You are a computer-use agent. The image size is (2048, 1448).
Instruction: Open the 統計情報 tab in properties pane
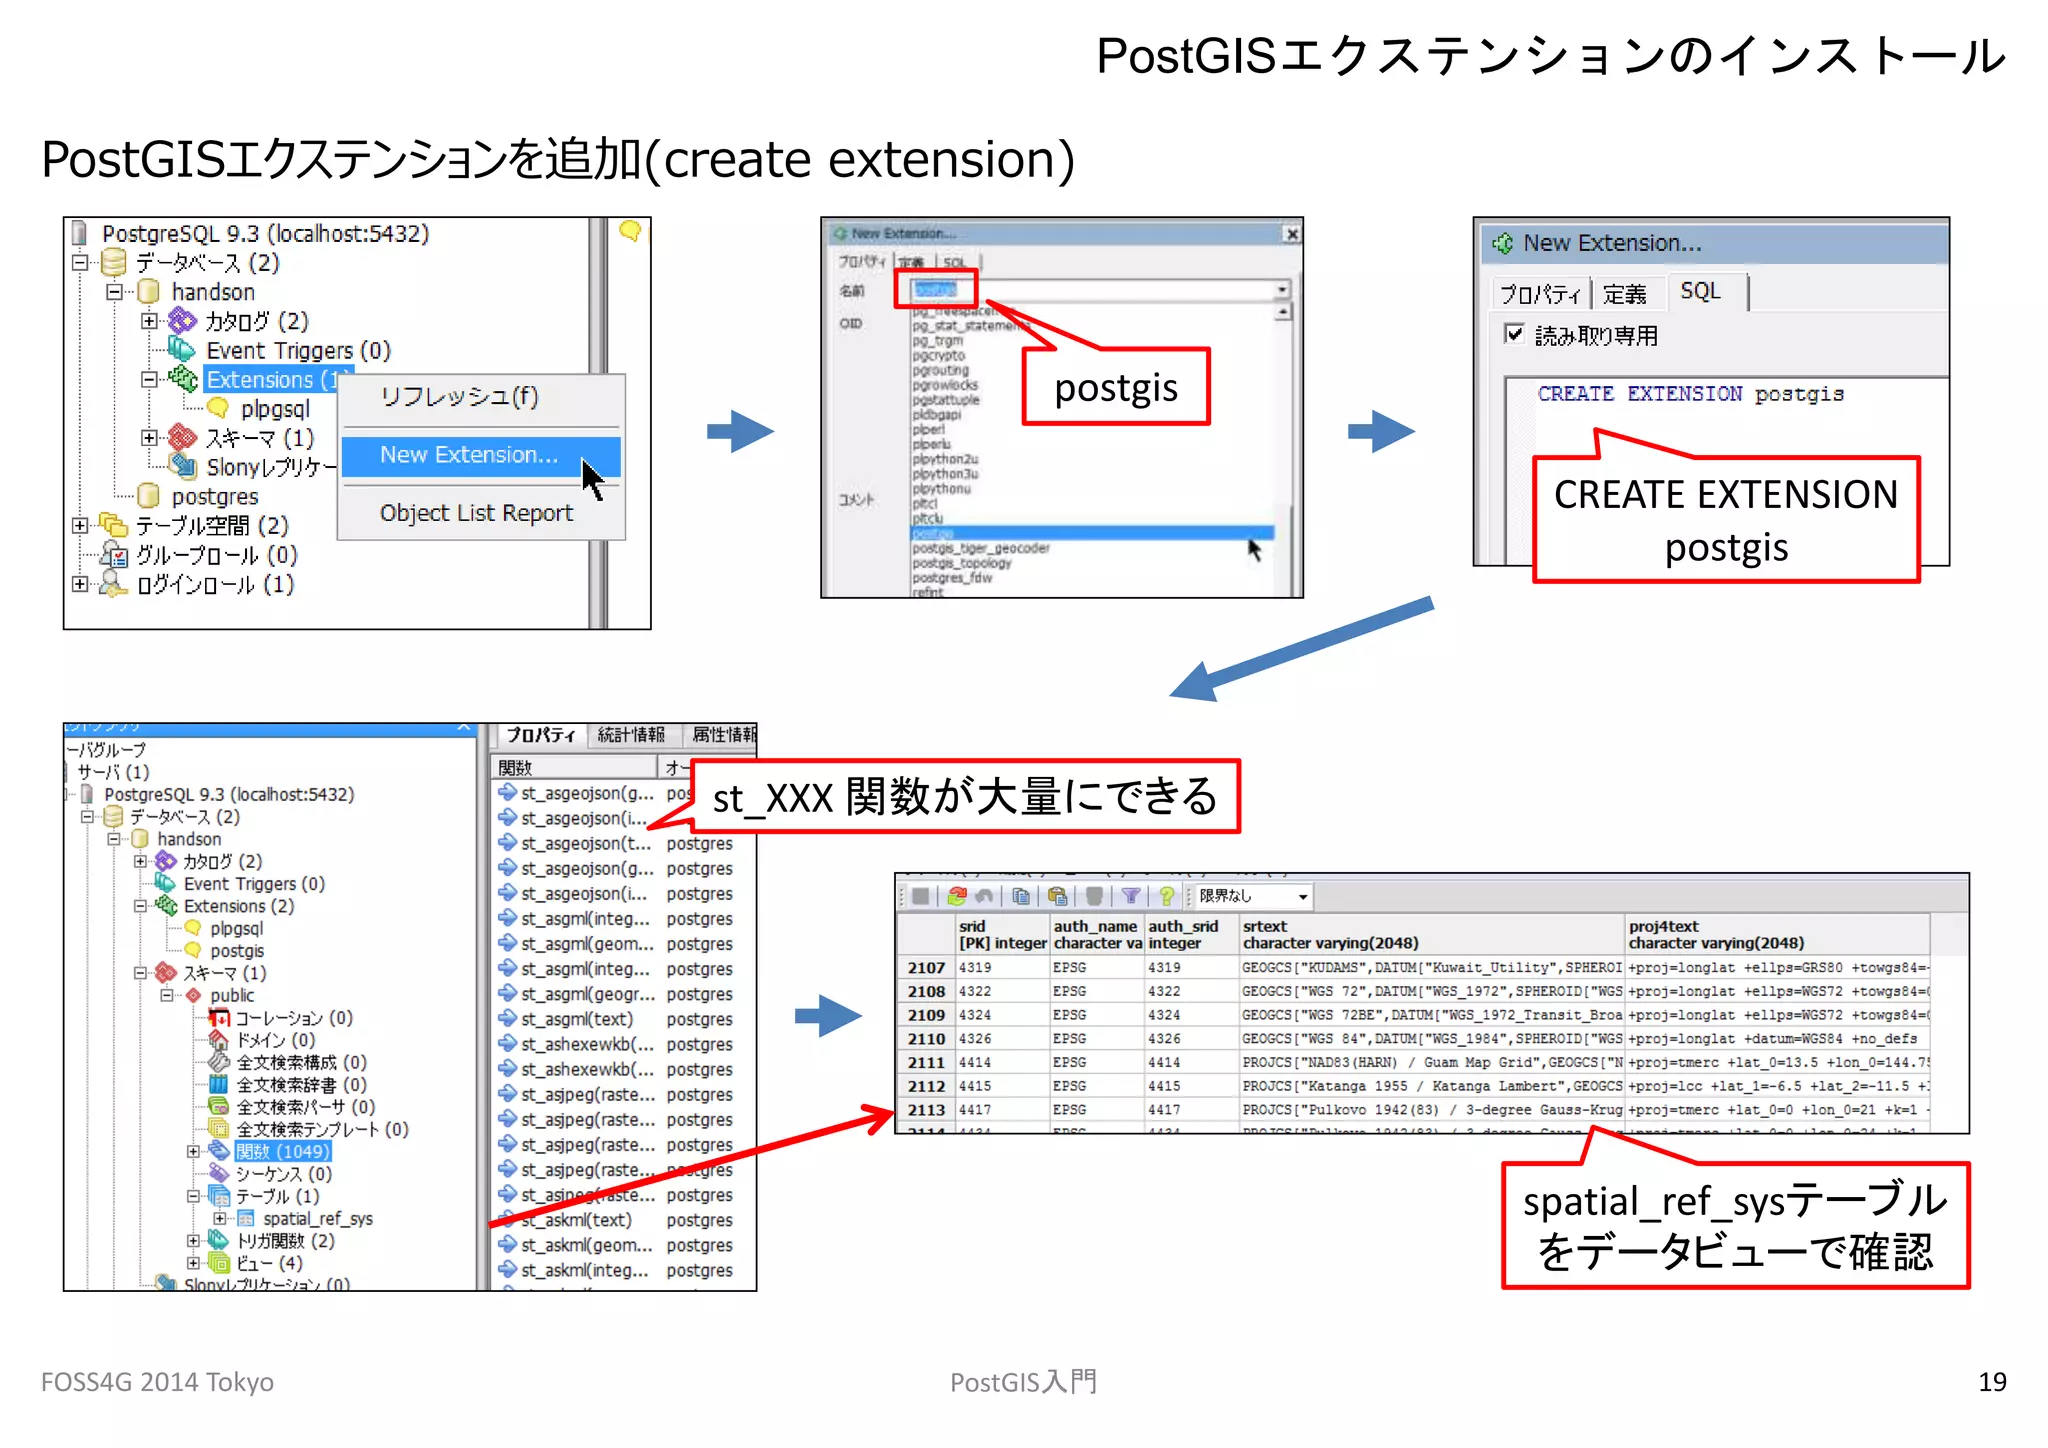pos(631,735)
